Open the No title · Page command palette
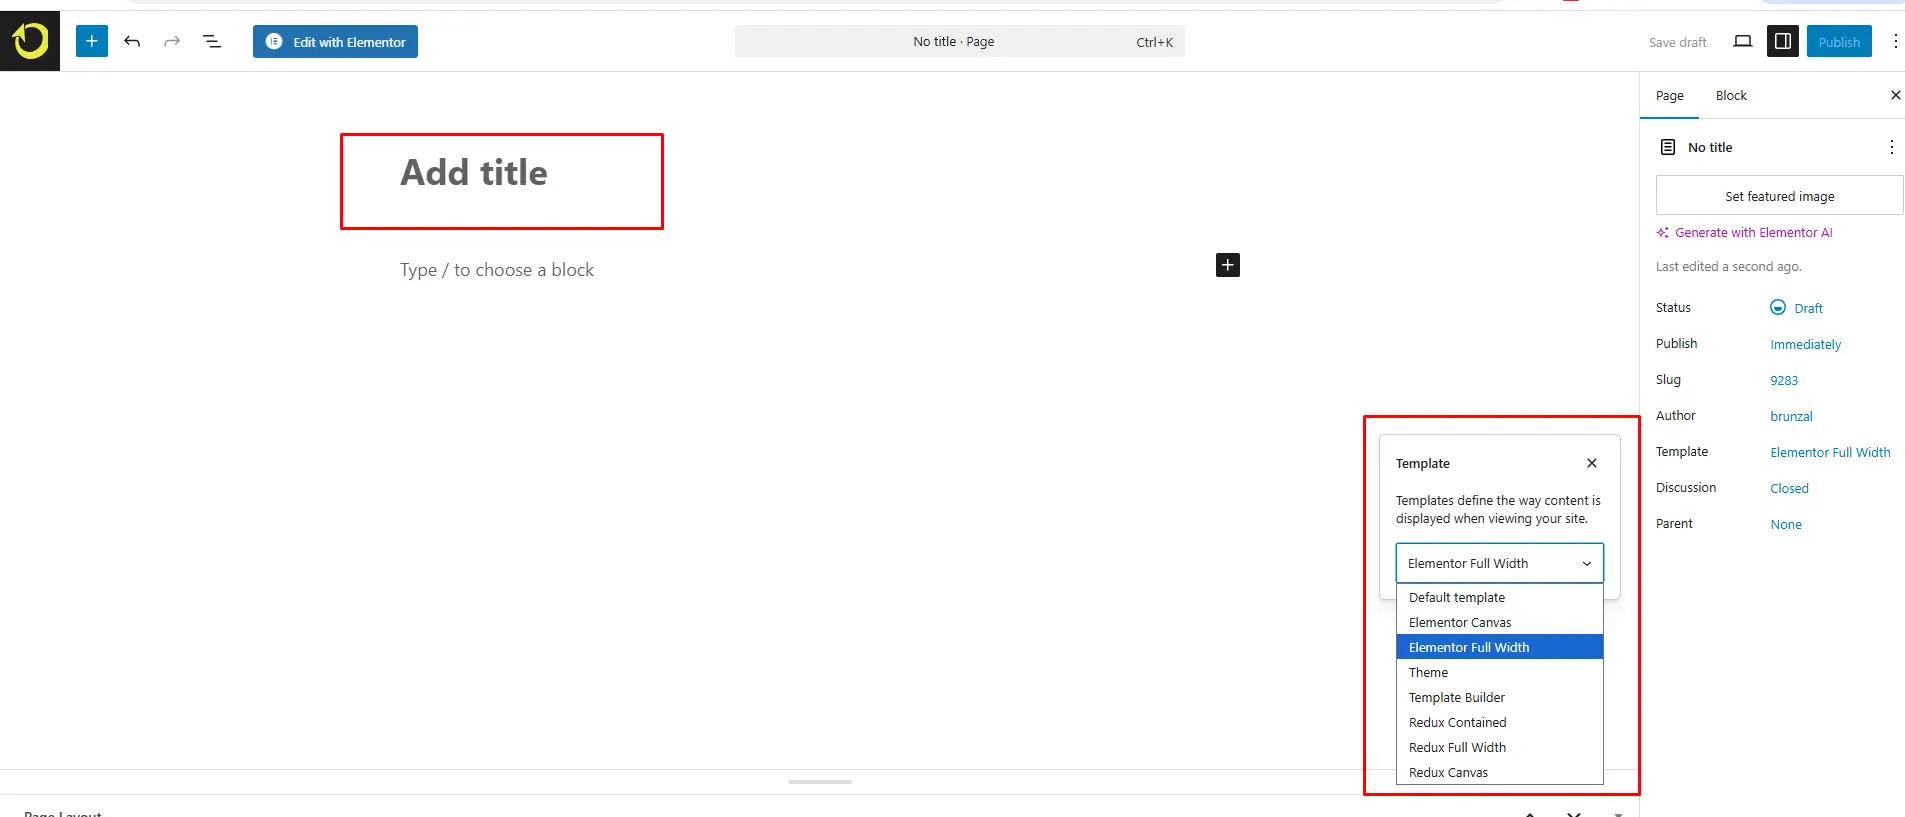 960,42
